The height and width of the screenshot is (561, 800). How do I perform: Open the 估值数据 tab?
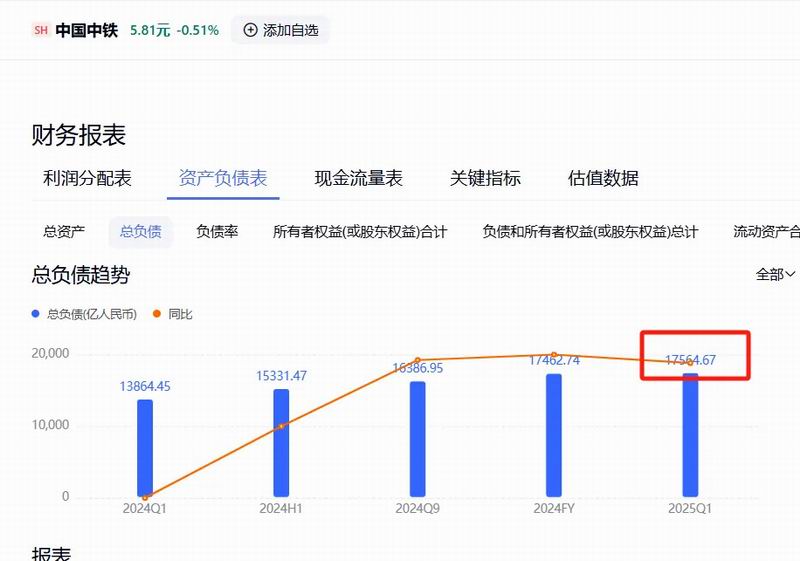point(603,179)
